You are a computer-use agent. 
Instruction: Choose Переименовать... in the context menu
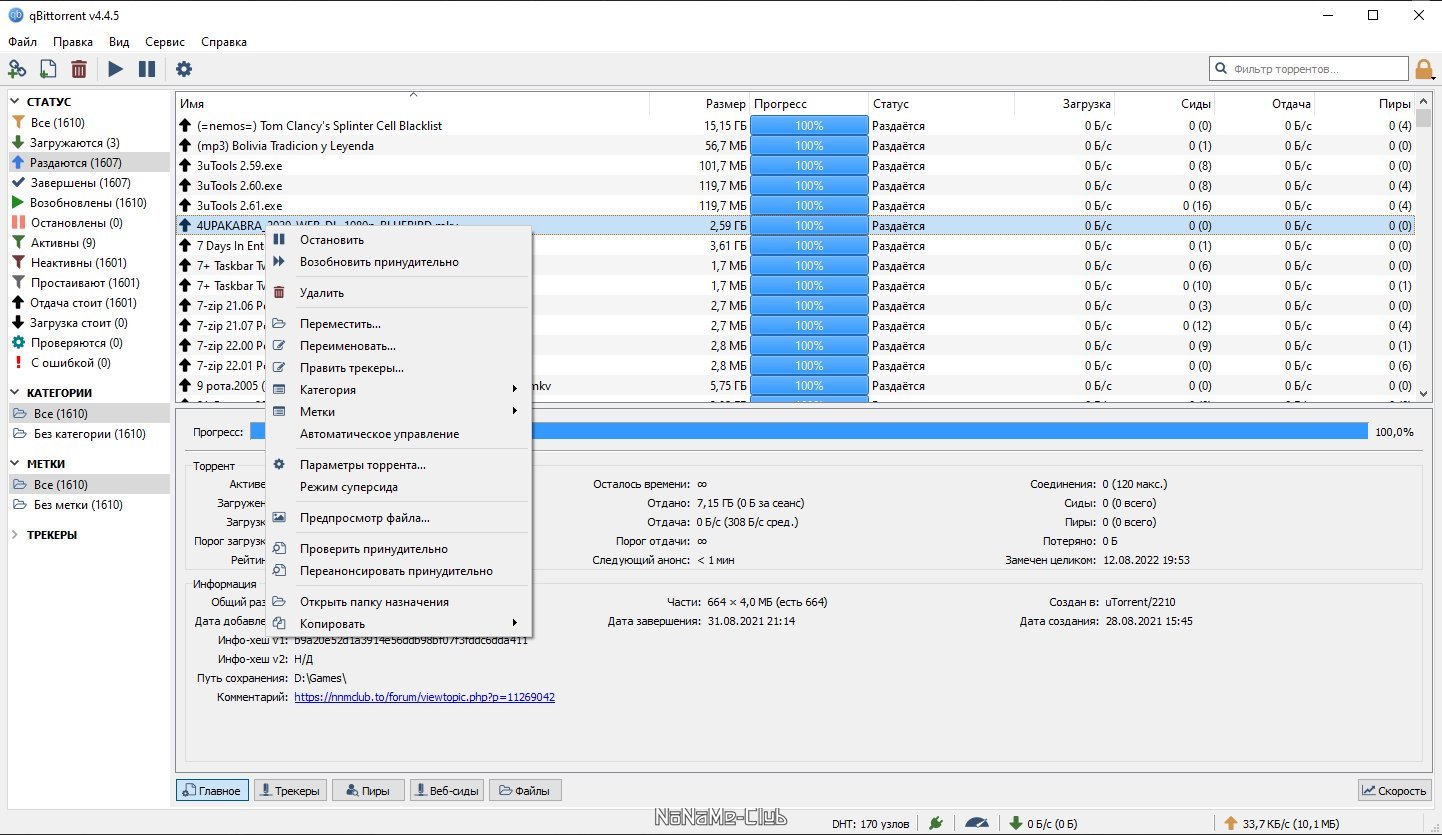coord(398,346)
